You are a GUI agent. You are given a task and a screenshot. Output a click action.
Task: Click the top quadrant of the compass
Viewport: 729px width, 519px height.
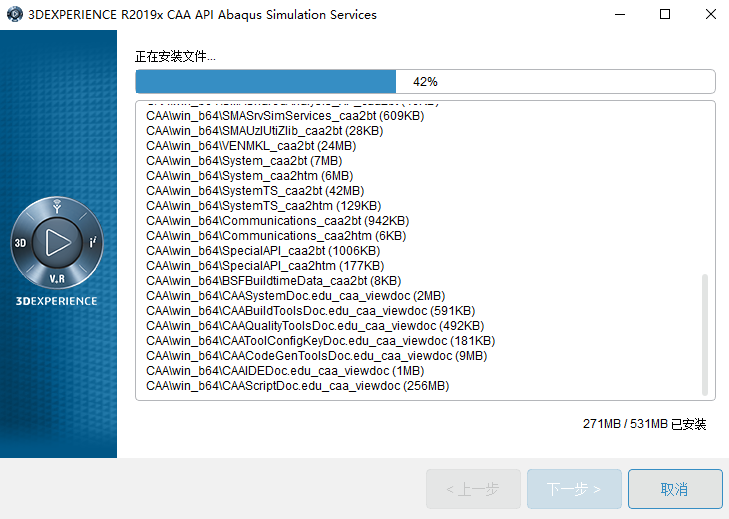coord(57,208)
